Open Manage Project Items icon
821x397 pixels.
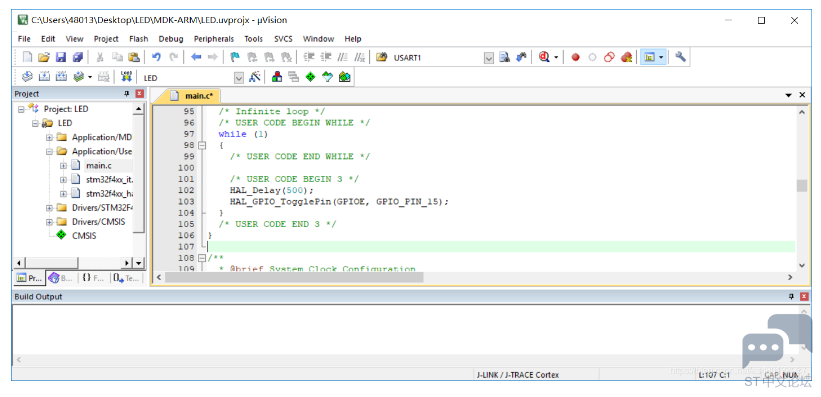pyautogui.click(x=277, y=77)
